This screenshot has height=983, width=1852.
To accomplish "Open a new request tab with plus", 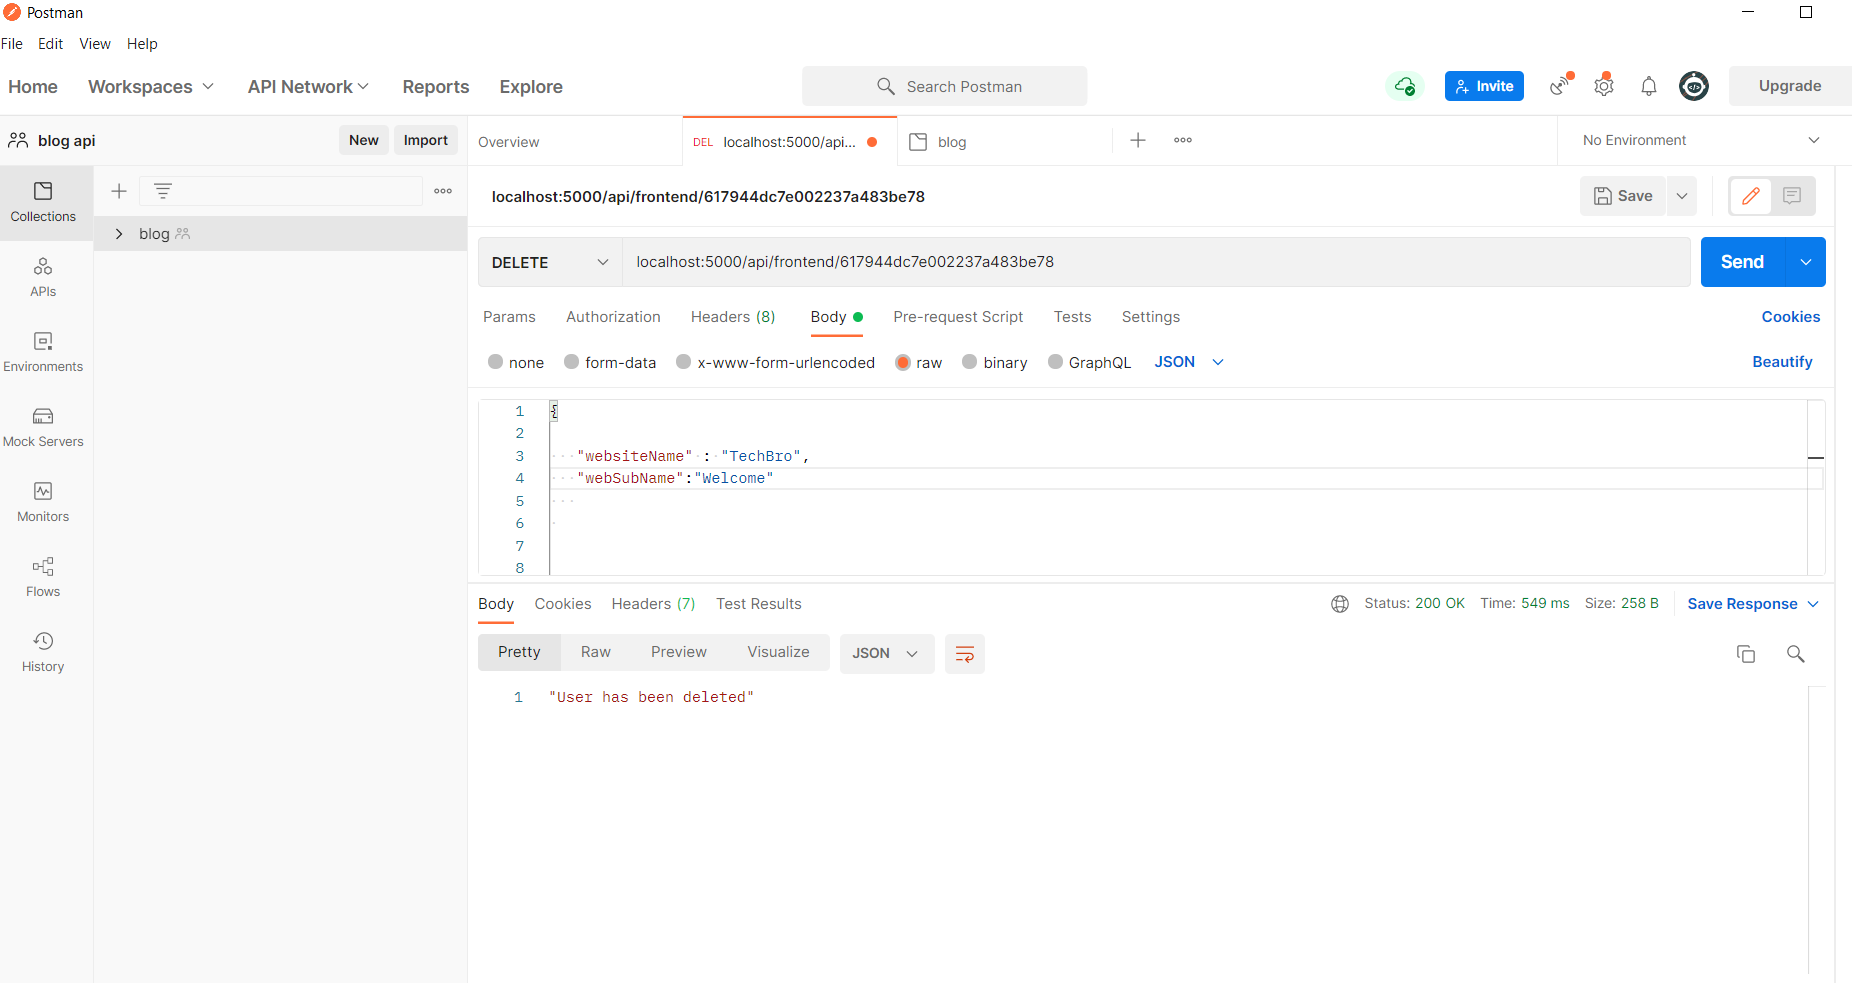I will coord(1138,140).
